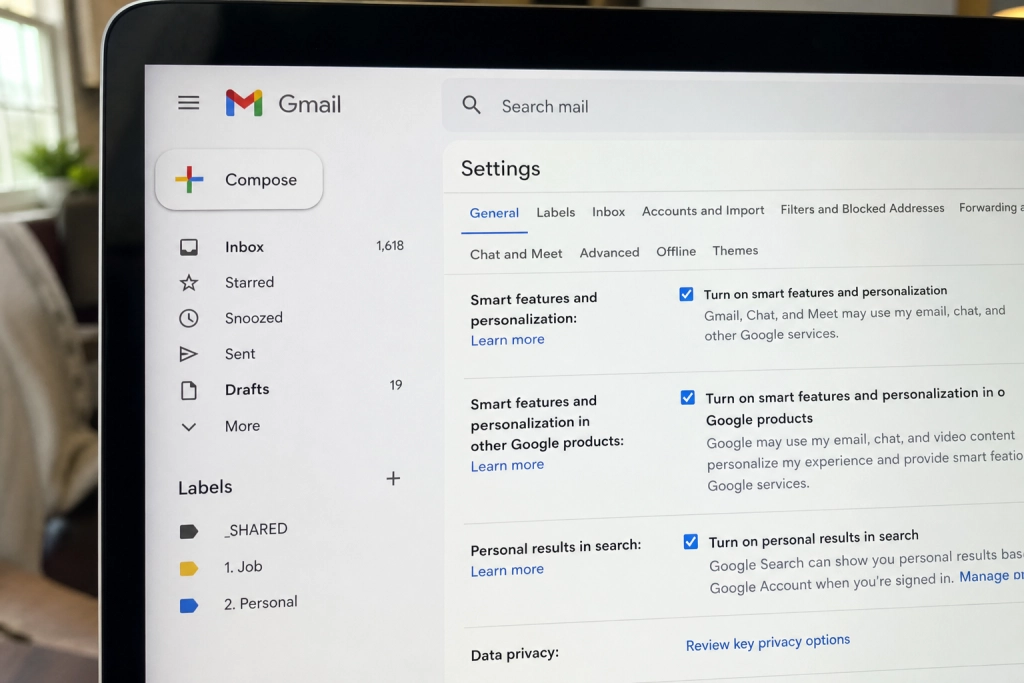This screenshot has height=683, width=1024.
Task: Click the Drafts page icon
Action: (189, 390)
